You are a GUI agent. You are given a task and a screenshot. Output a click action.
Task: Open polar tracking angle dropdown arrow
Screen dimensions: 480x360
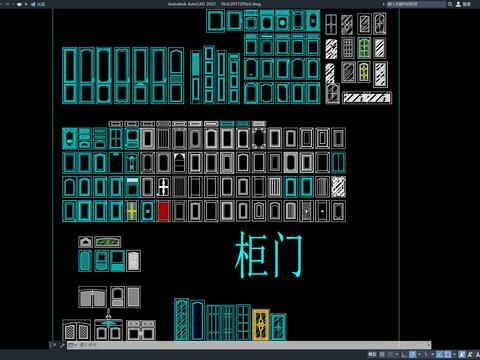[419, 354]
